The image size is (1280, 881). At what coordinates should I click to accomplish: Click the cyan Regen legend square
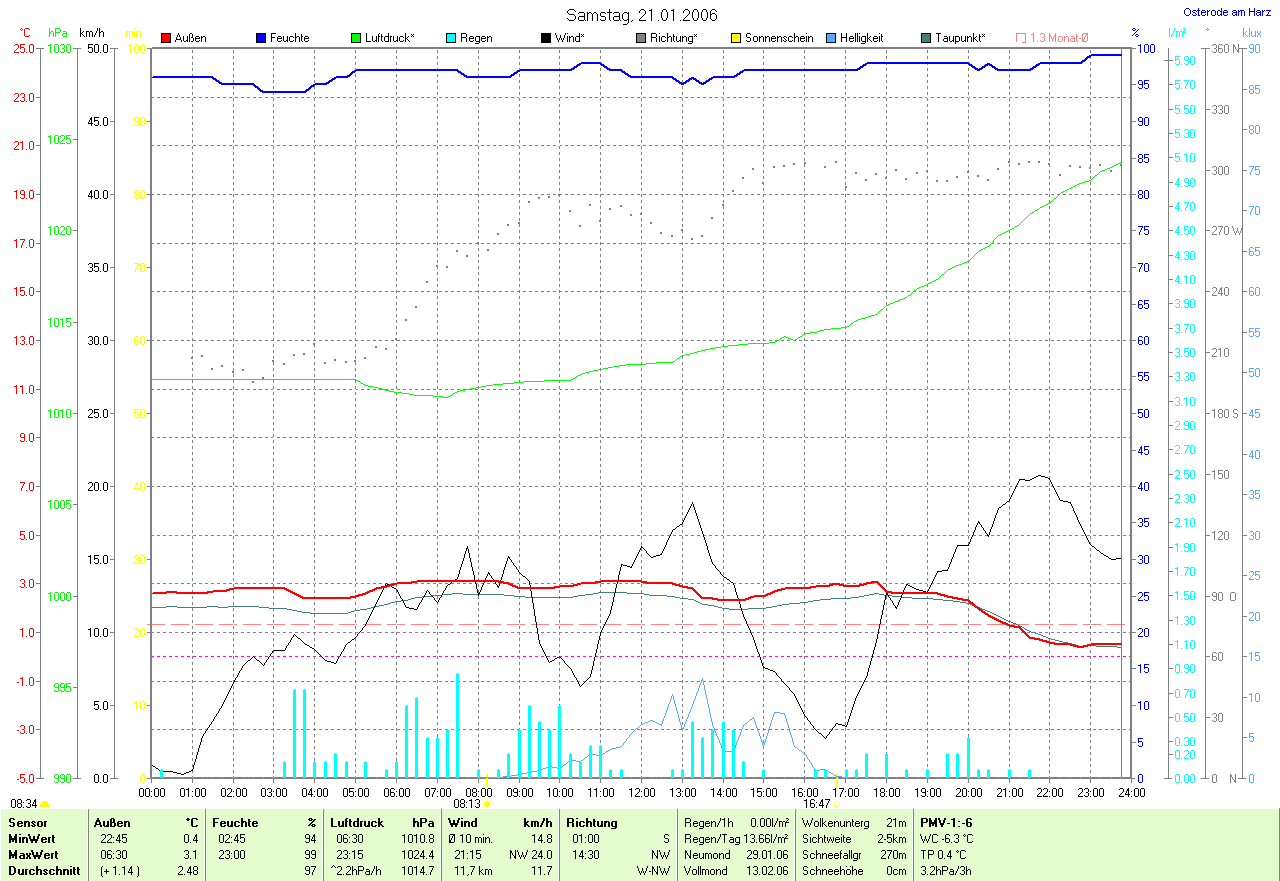[x=451, y=38]
